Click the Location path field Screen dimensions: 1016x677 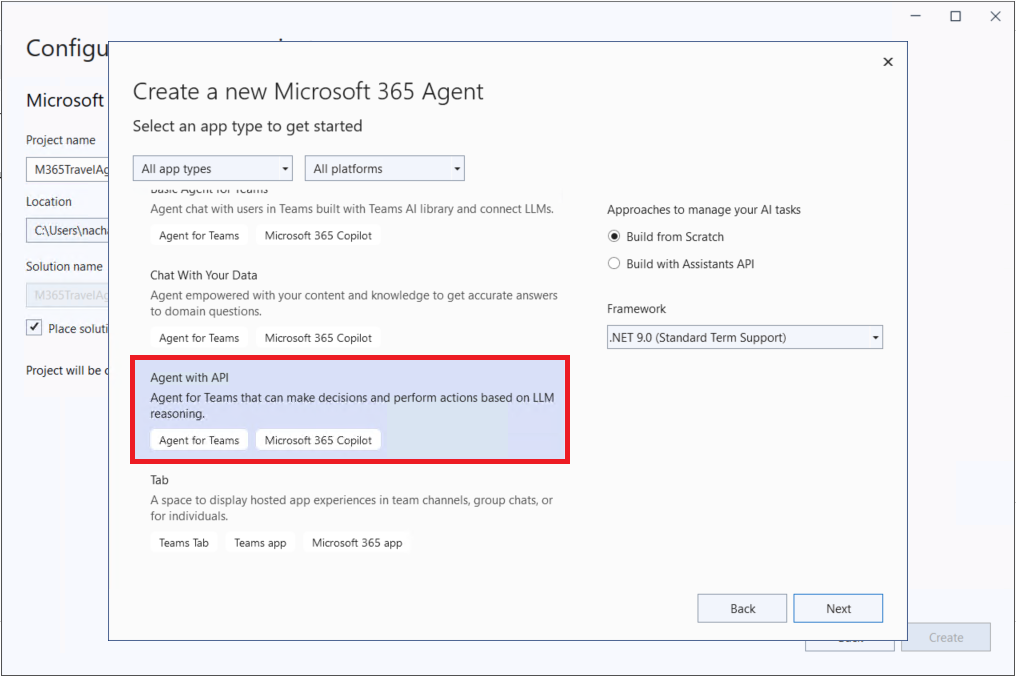[x=67, y=231]
